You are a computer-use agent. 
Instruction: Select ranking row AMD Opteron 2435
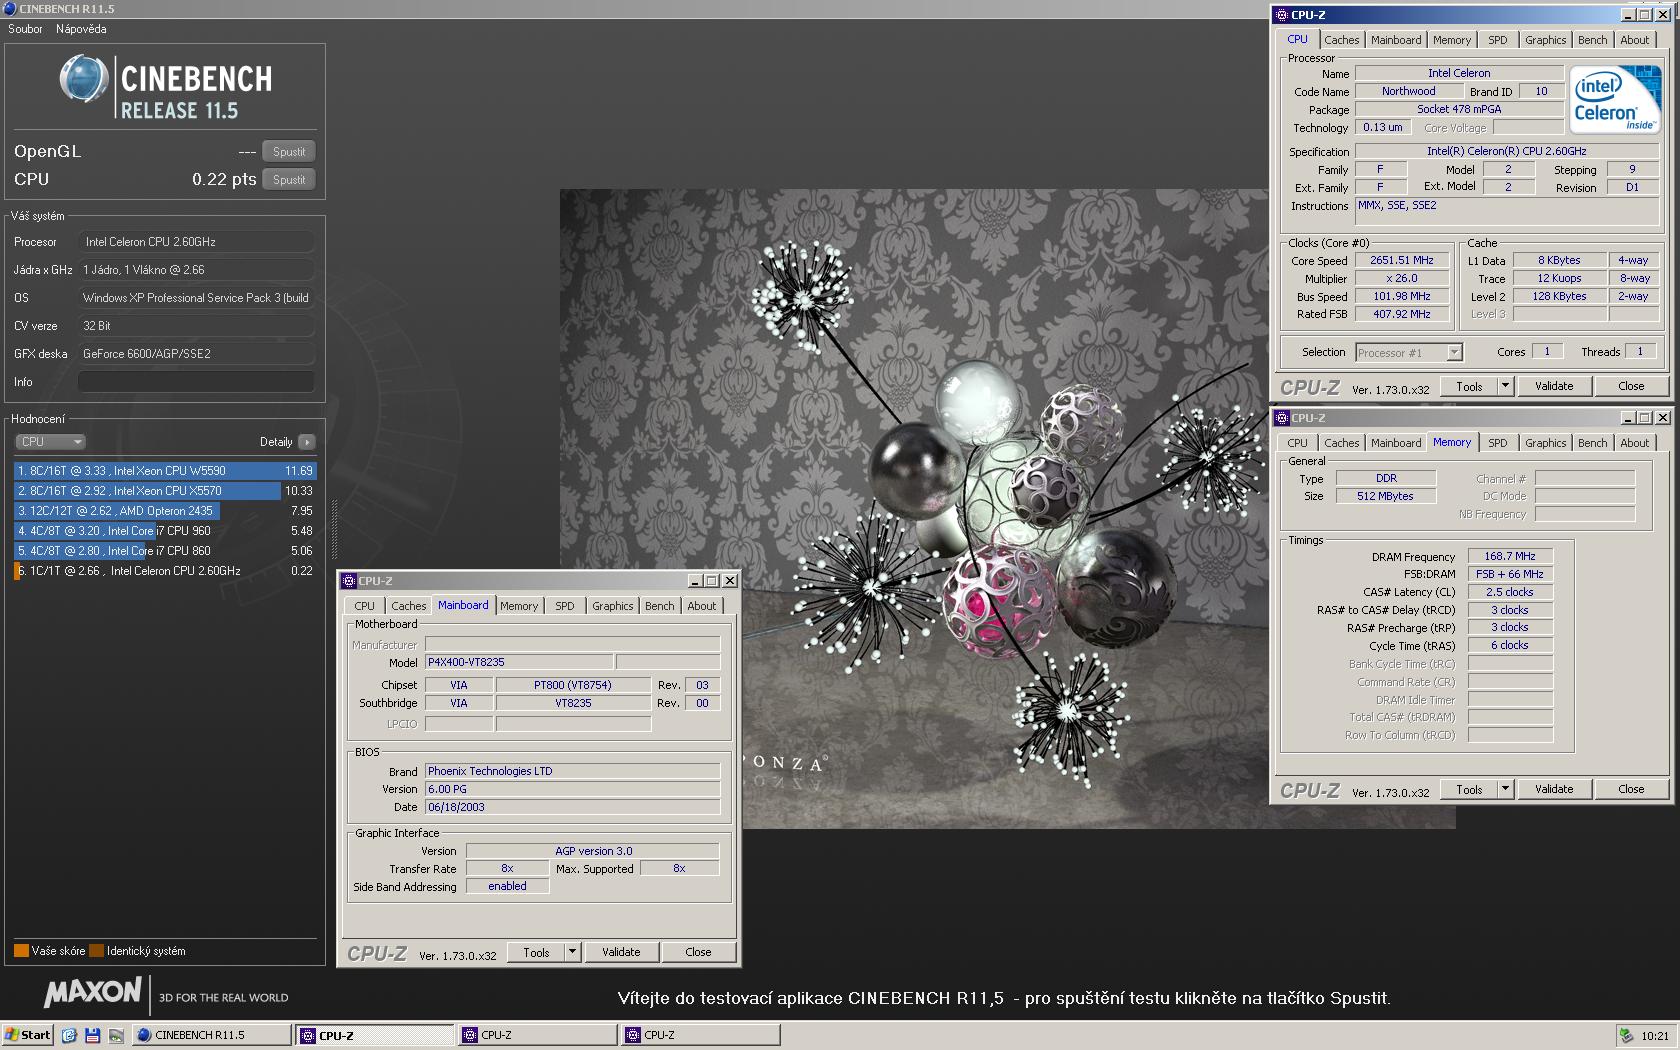(165, 511)
